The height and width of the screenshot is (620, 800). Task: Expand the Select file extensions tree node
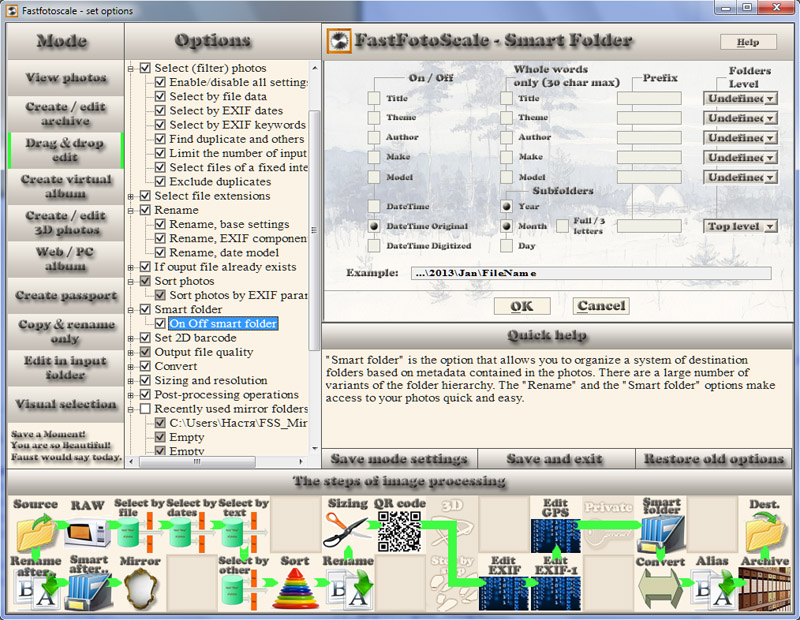coord(131,196)
